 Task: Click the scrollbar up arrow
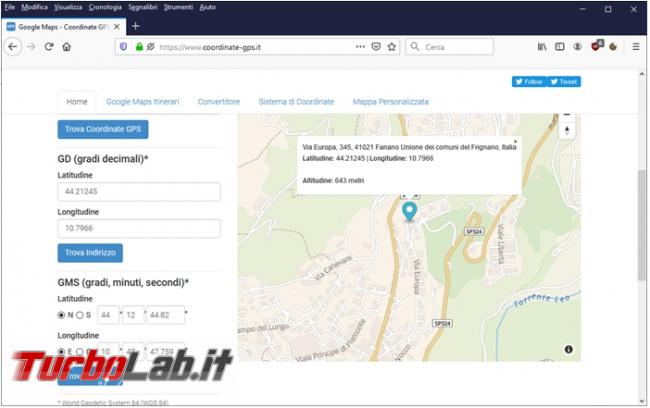pos(642,74)
